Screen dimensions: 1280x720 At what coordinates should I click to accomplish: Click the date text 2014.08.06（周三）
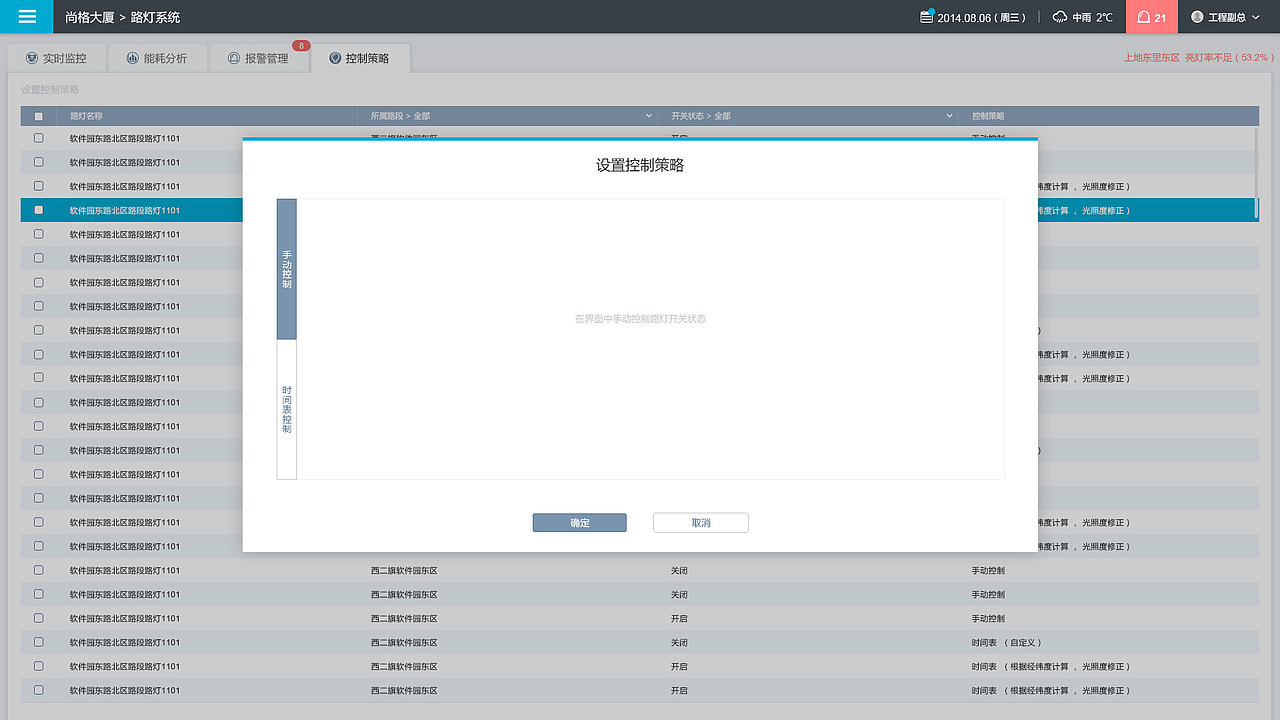pos(982,17)
